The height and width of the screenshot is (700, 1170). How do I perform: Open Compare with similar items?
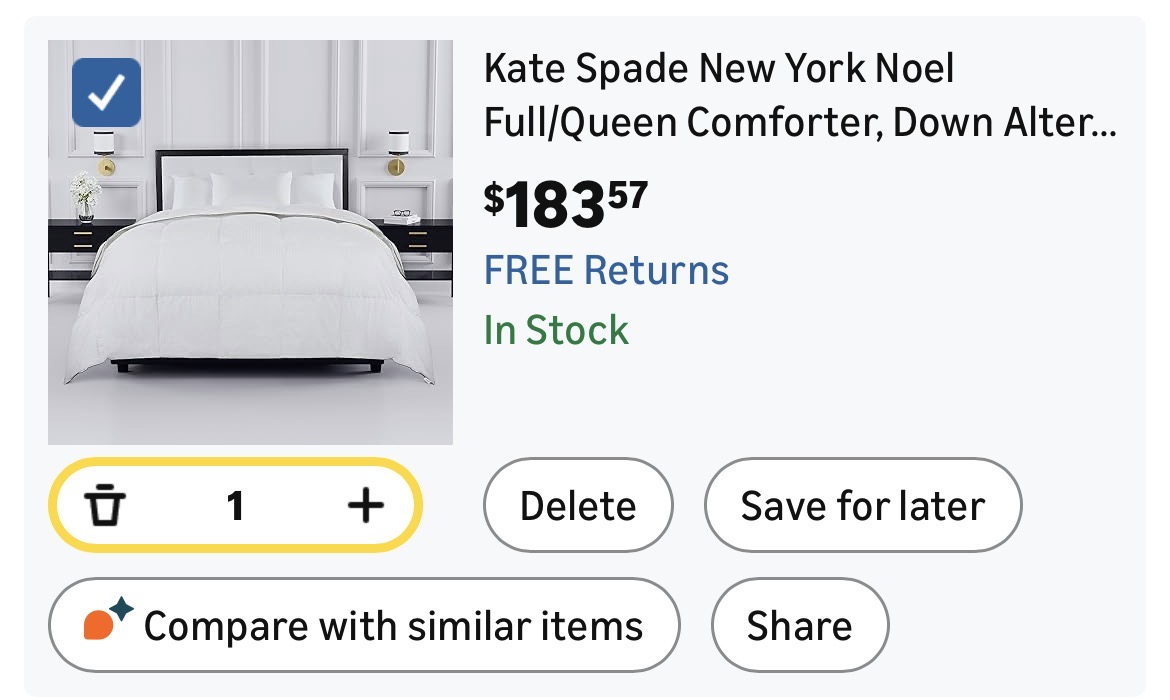[364, 626]
